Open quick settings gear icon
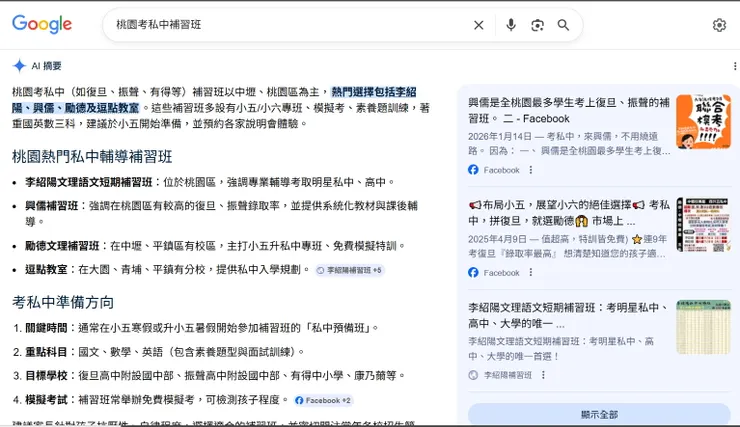This screenshot has width=740, height=427. click(x=719, y=25)
